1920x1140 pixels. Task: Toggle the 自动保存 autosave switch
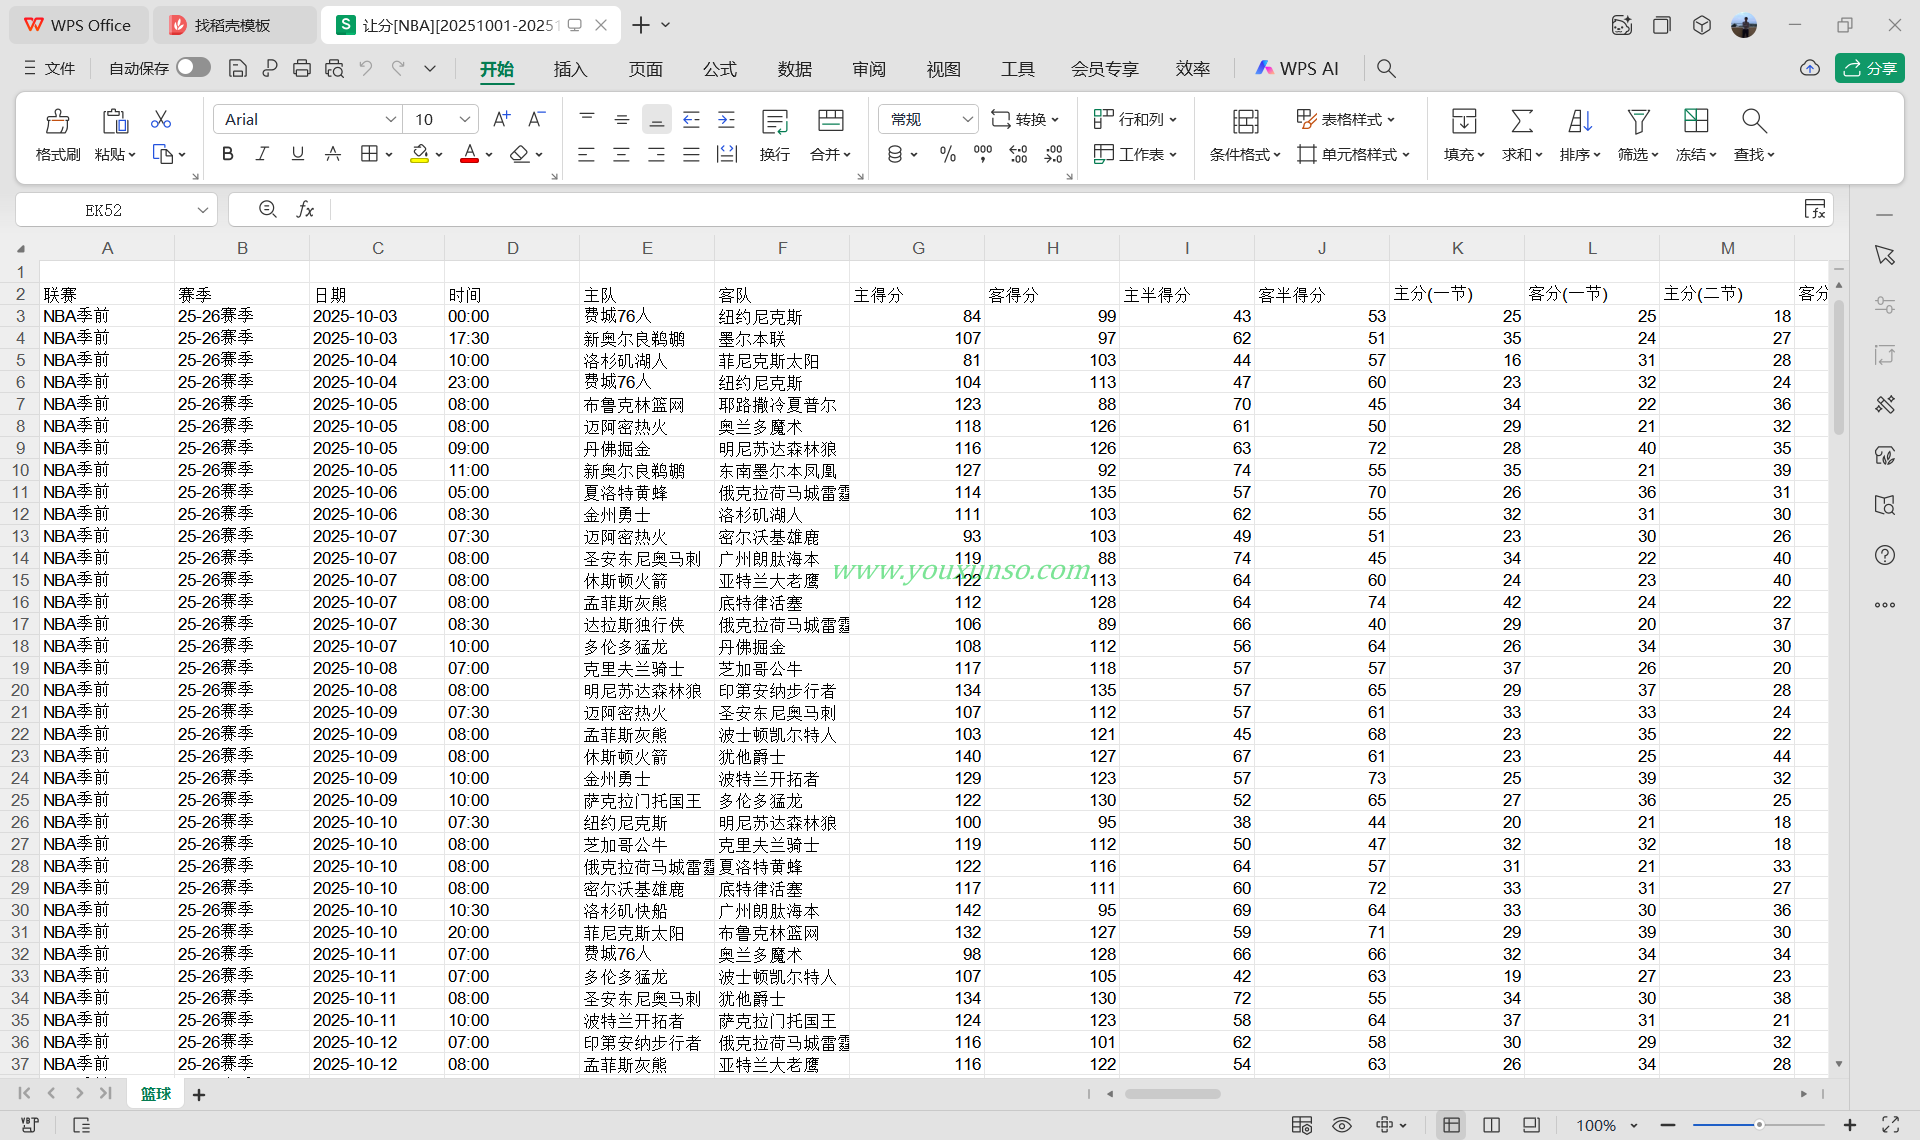193,67
